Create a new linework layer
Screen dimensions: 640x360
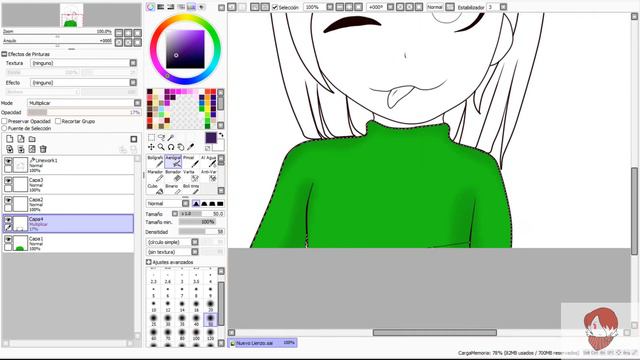[21, 139]
